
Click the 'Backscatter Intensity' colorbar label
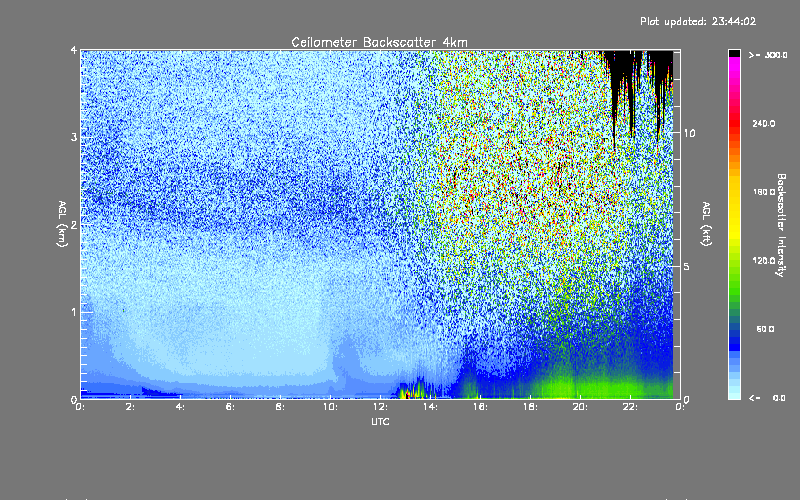point(781,225)
